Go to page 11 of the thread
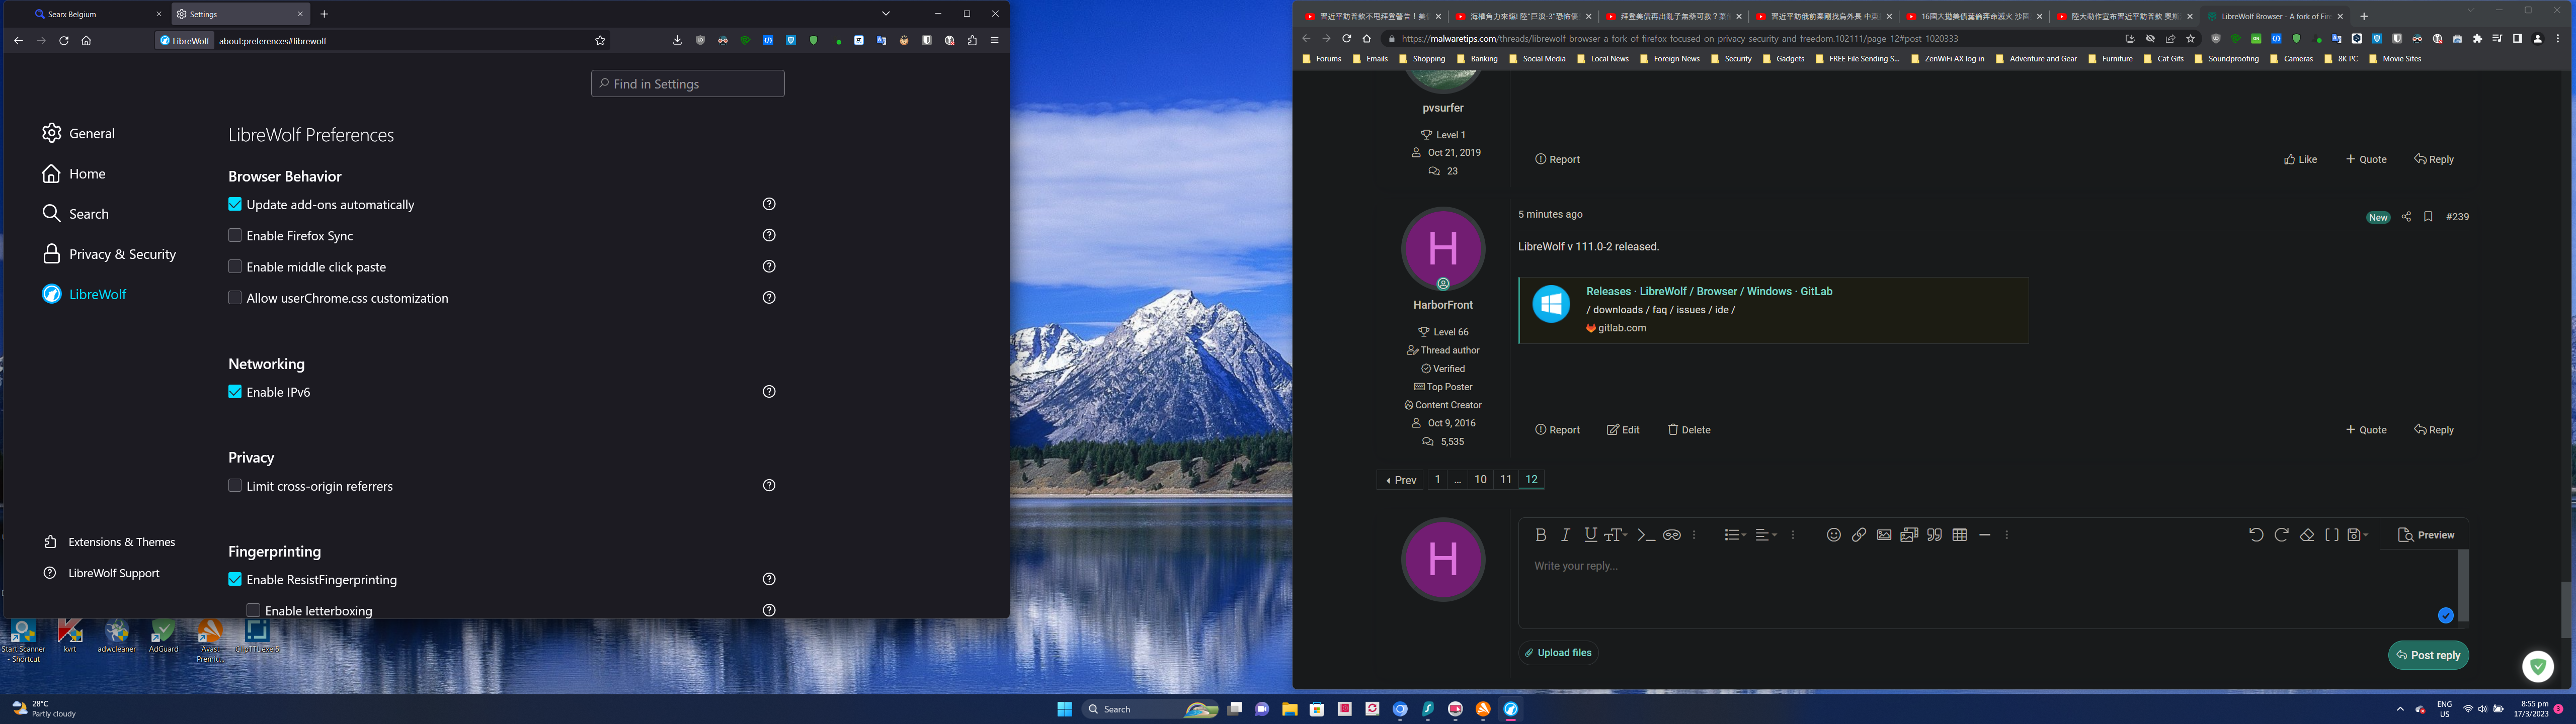The width and height of the screenshot is (2576, 724). (1505, 480)
